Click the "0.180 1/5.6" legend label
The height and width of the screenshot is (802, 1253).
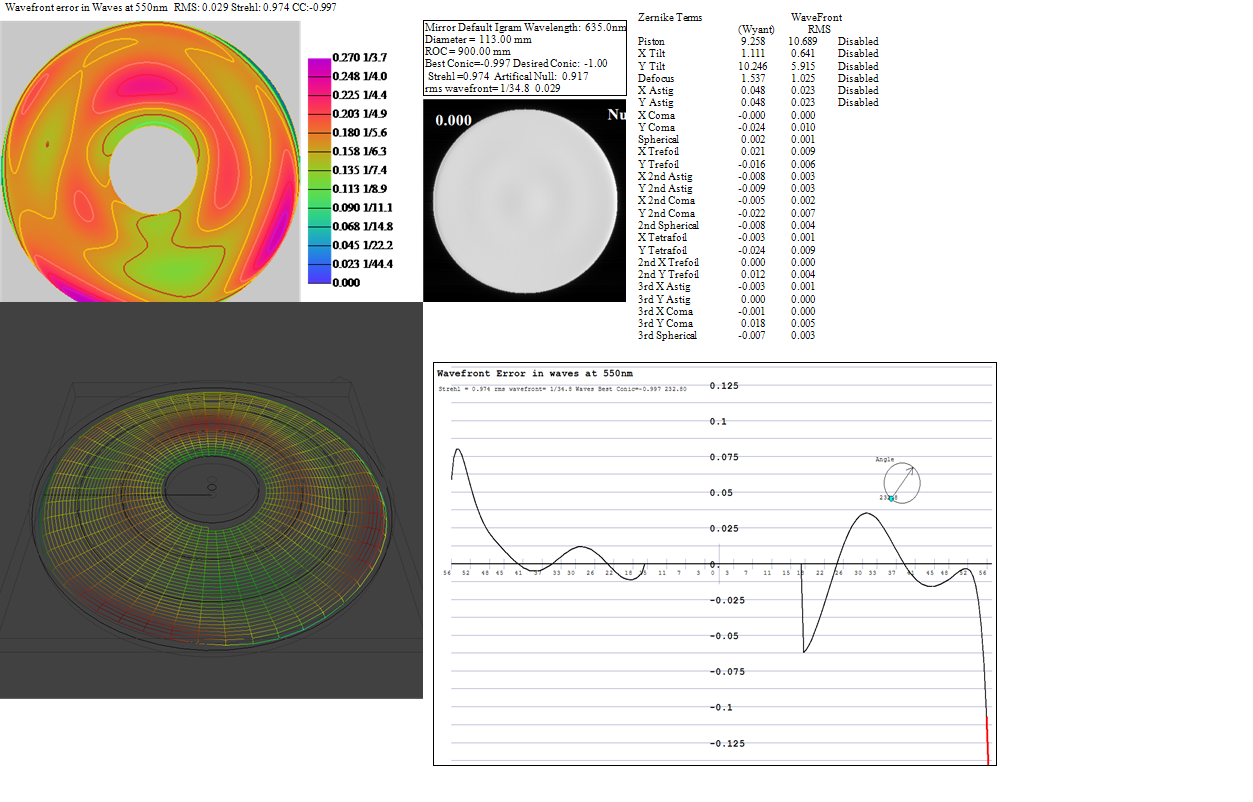click(359, 132)
